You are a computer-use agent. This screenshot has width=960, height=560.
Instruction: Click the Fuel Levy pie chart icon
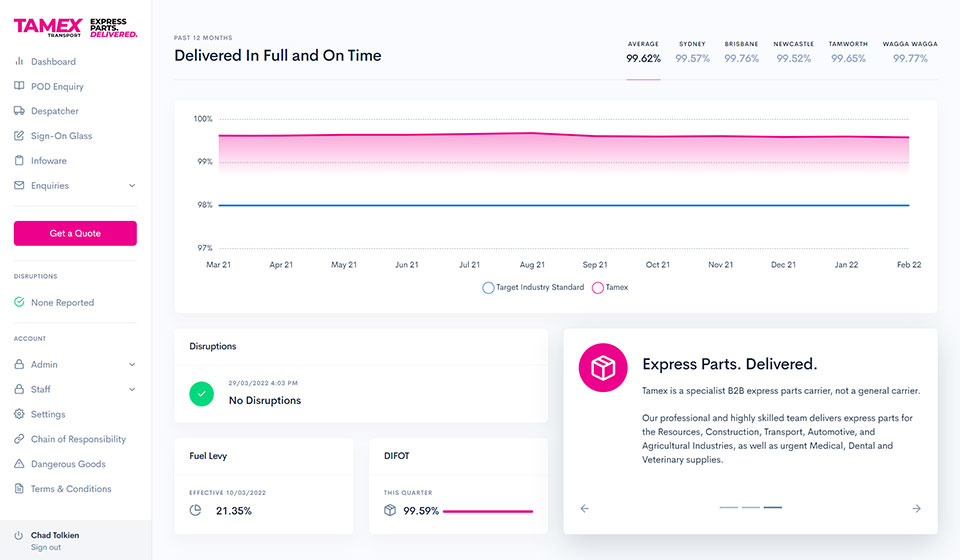(195, 510)
